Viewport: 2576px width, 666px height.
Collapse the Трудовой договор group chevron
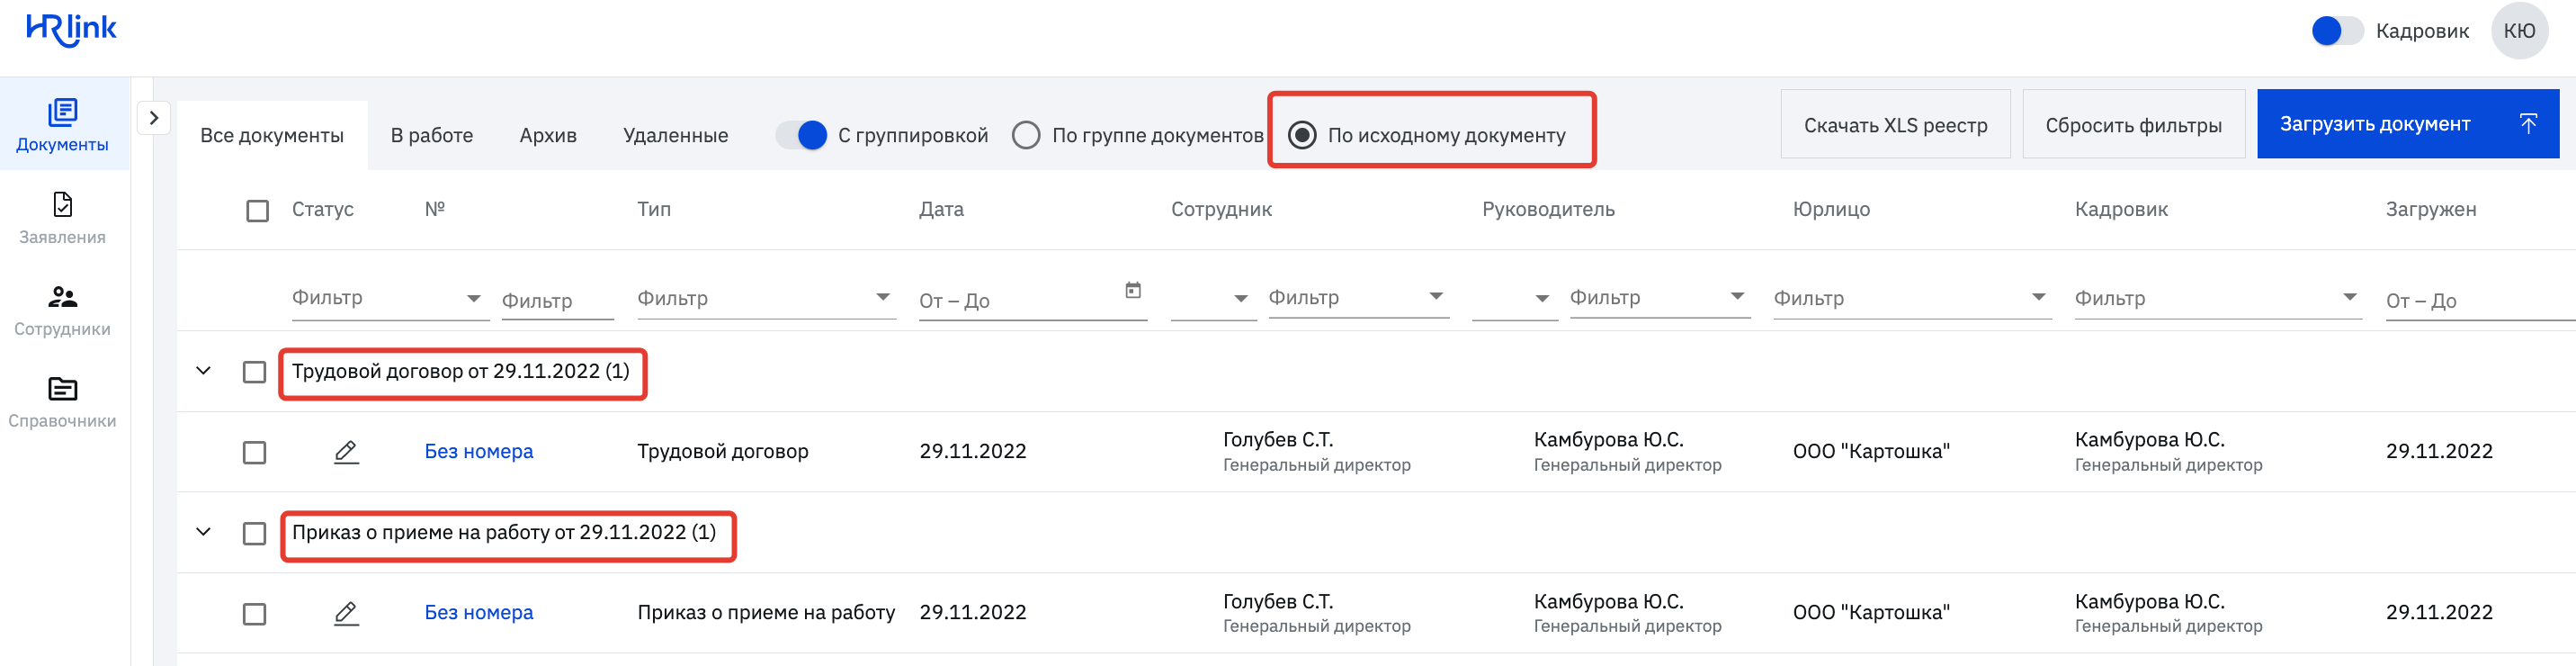pos(204,371)
